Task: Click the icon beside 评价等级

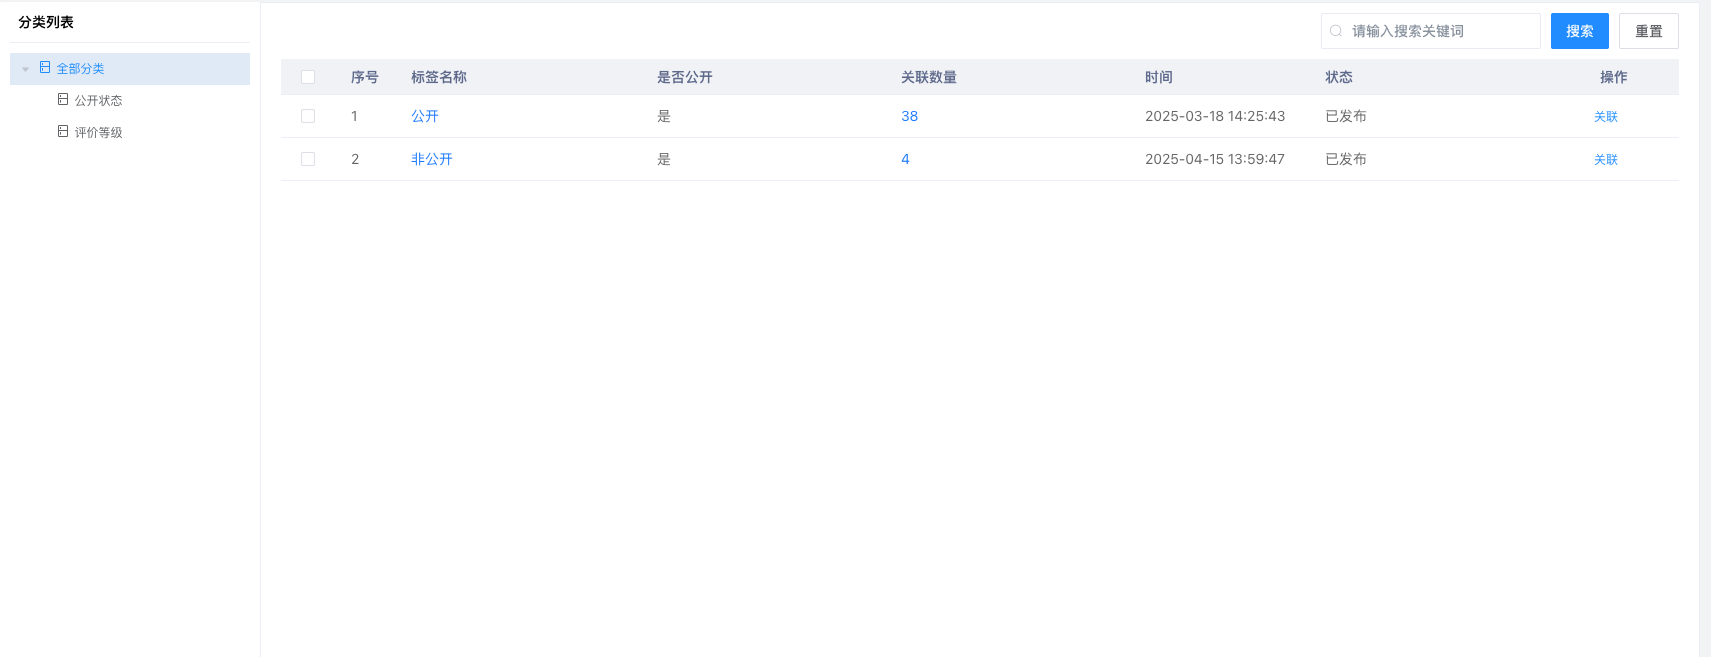Action: 63,132
